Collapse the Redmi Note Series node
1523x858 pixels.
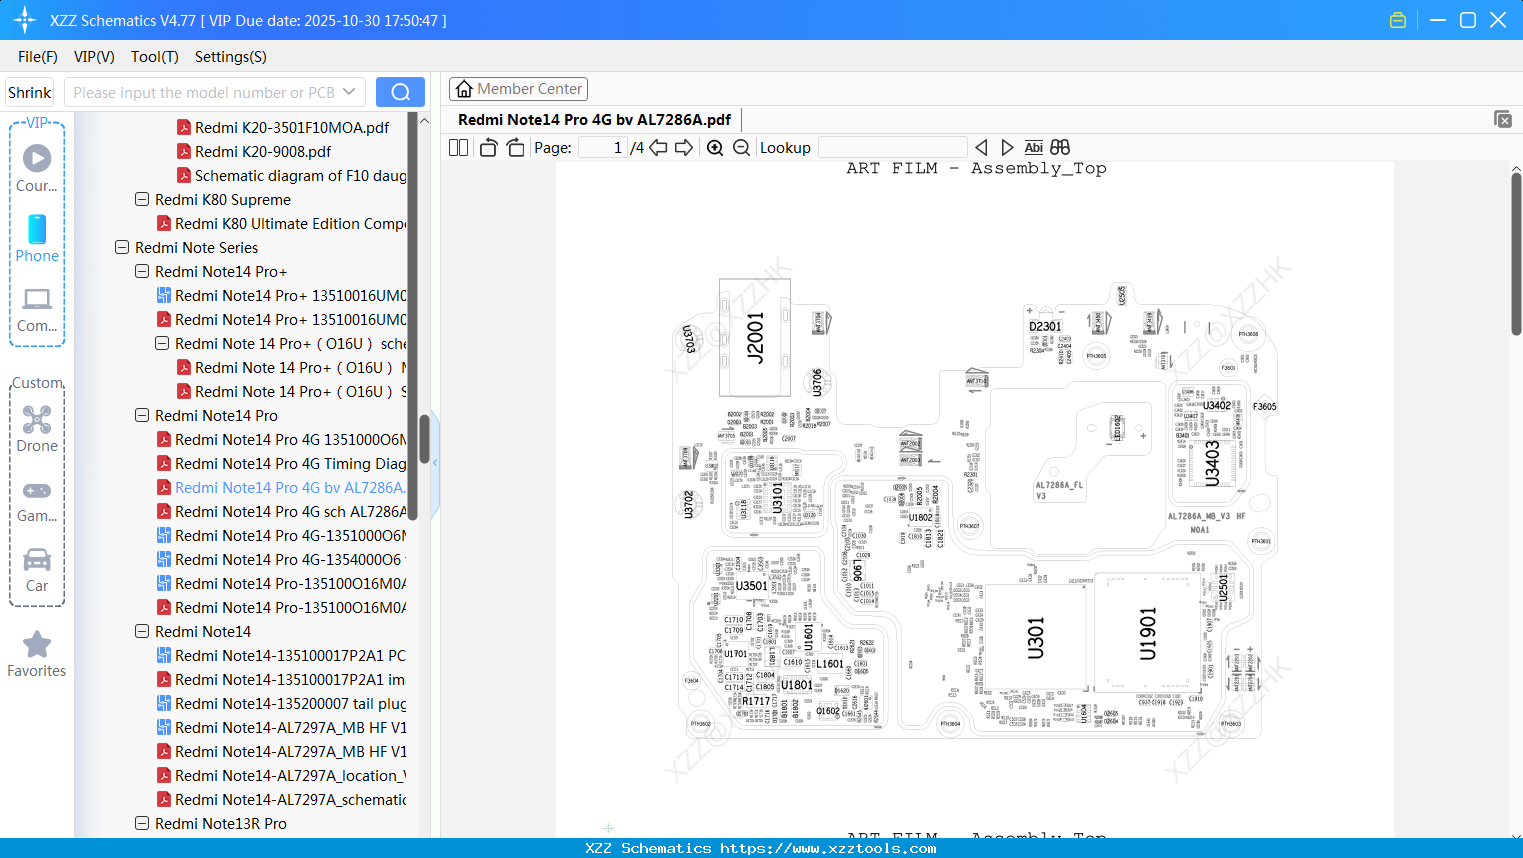[x=122, y=247]
